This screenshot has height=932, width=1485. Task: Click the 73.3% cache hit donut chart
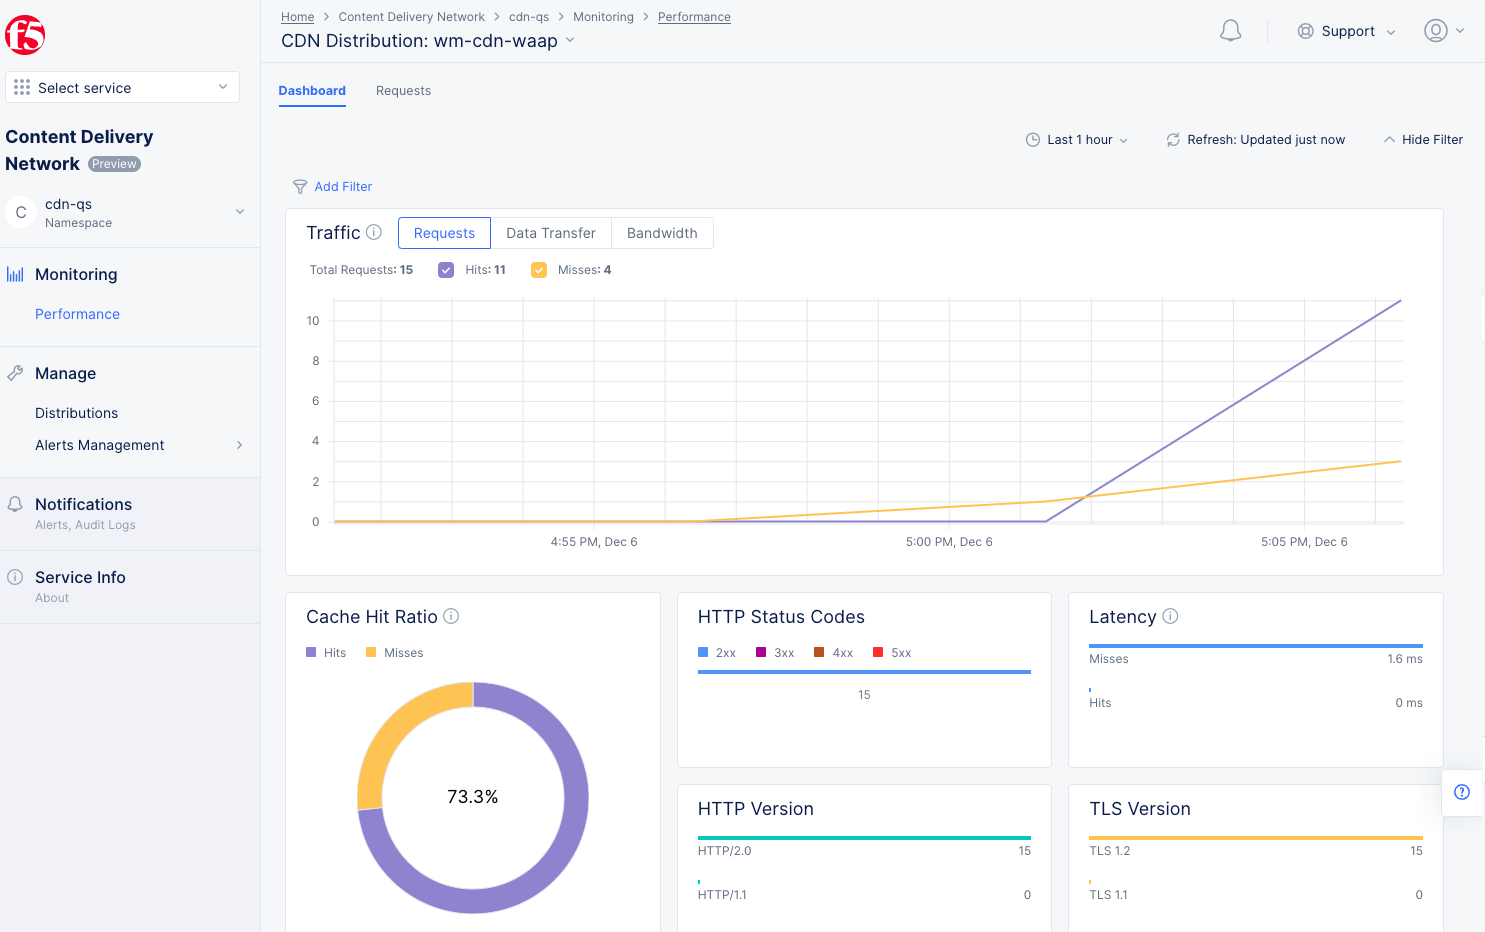tap(472, 797)
